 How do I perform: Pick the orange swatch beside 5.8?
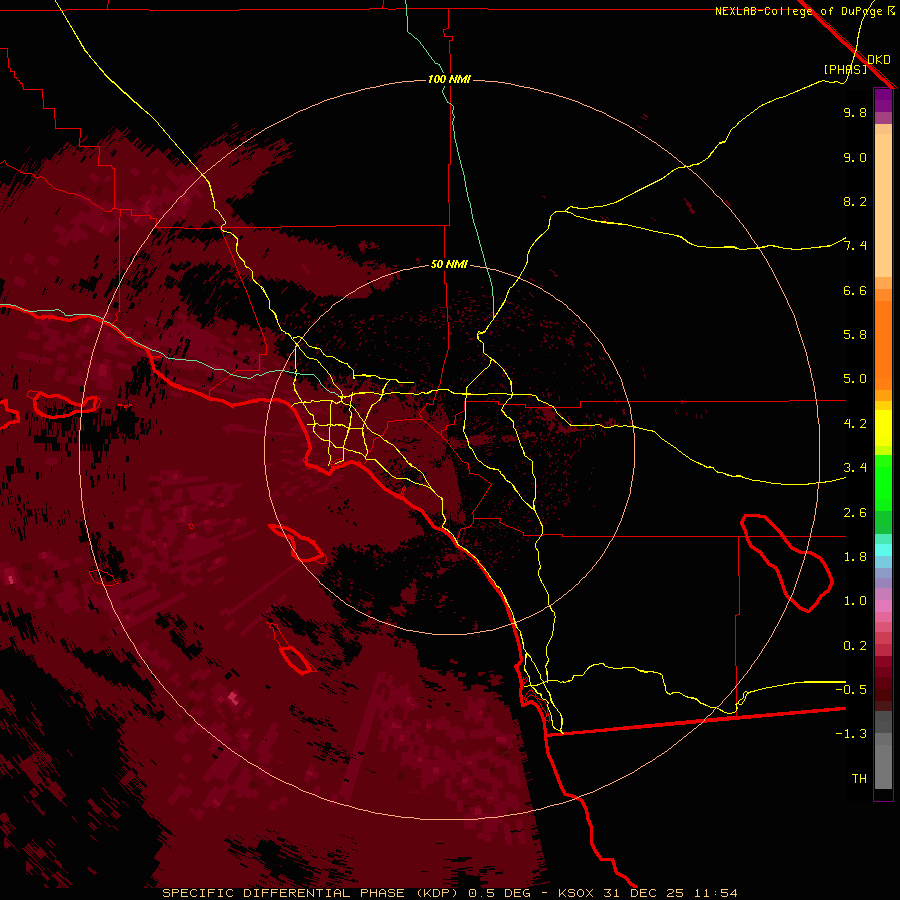tap(883, 335)
